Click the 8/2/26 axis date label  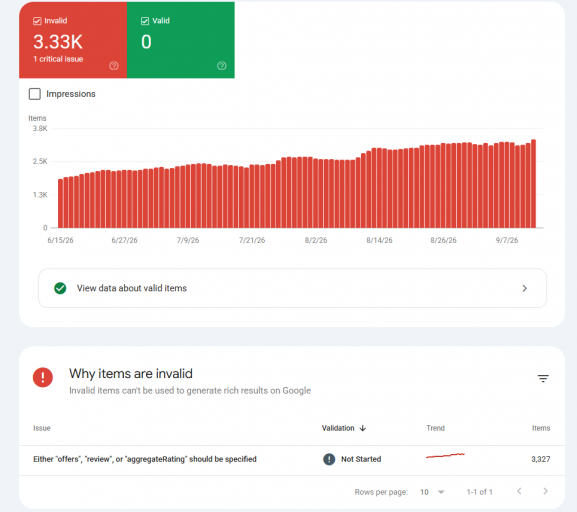click(x=316, y=240)
